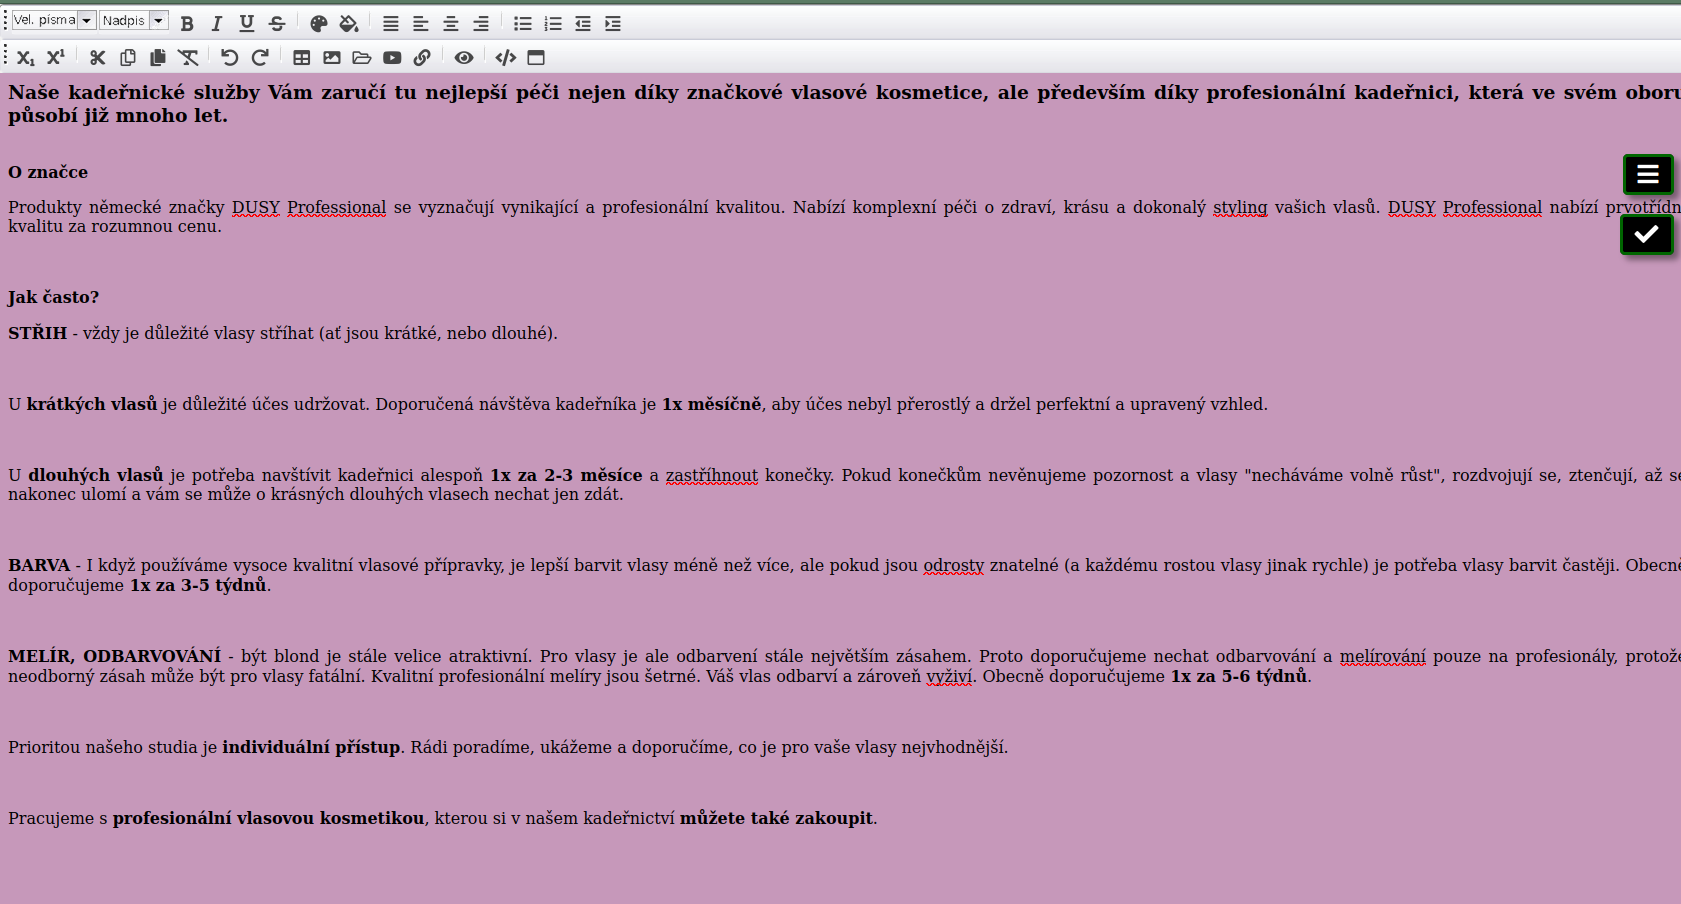Justify the paragraph text
The image size is (1681, 904).
point(391,23)
